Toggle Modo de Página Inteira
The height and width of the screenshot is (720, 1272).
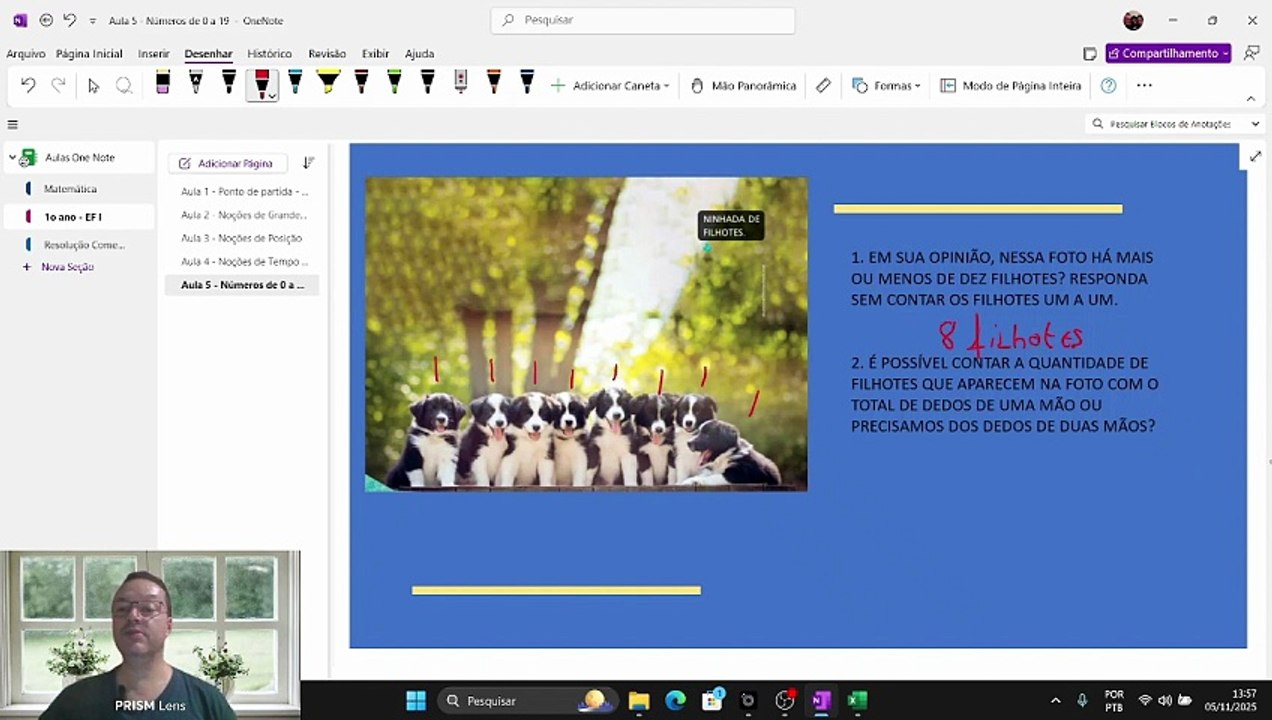tap(1011, 86)
